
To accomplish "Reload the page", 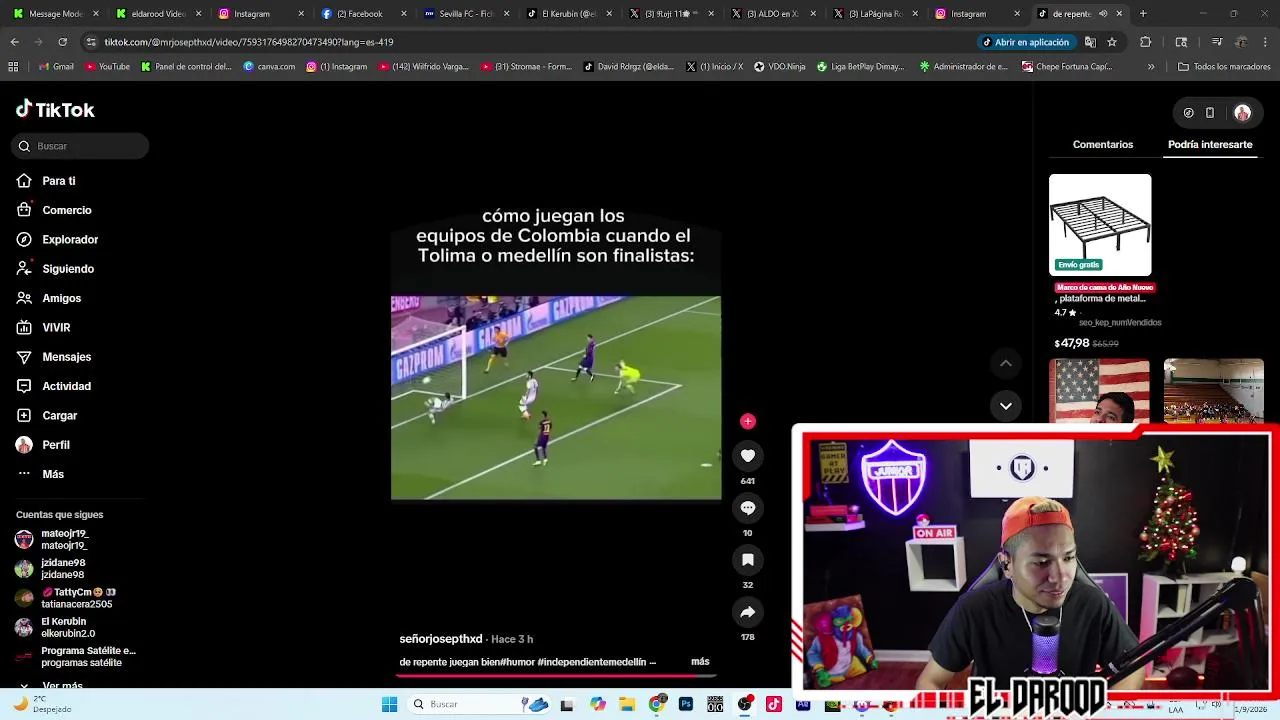I will pyautogui.click(x=62, y=42).
